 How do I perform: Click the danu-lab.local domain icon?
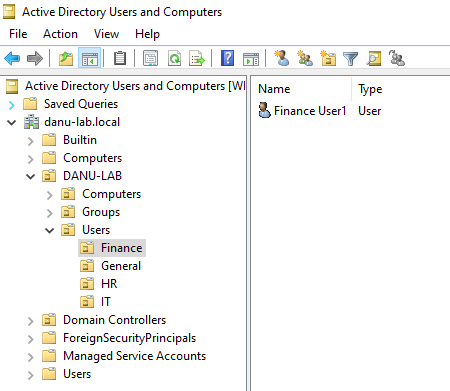pos(31,122)
